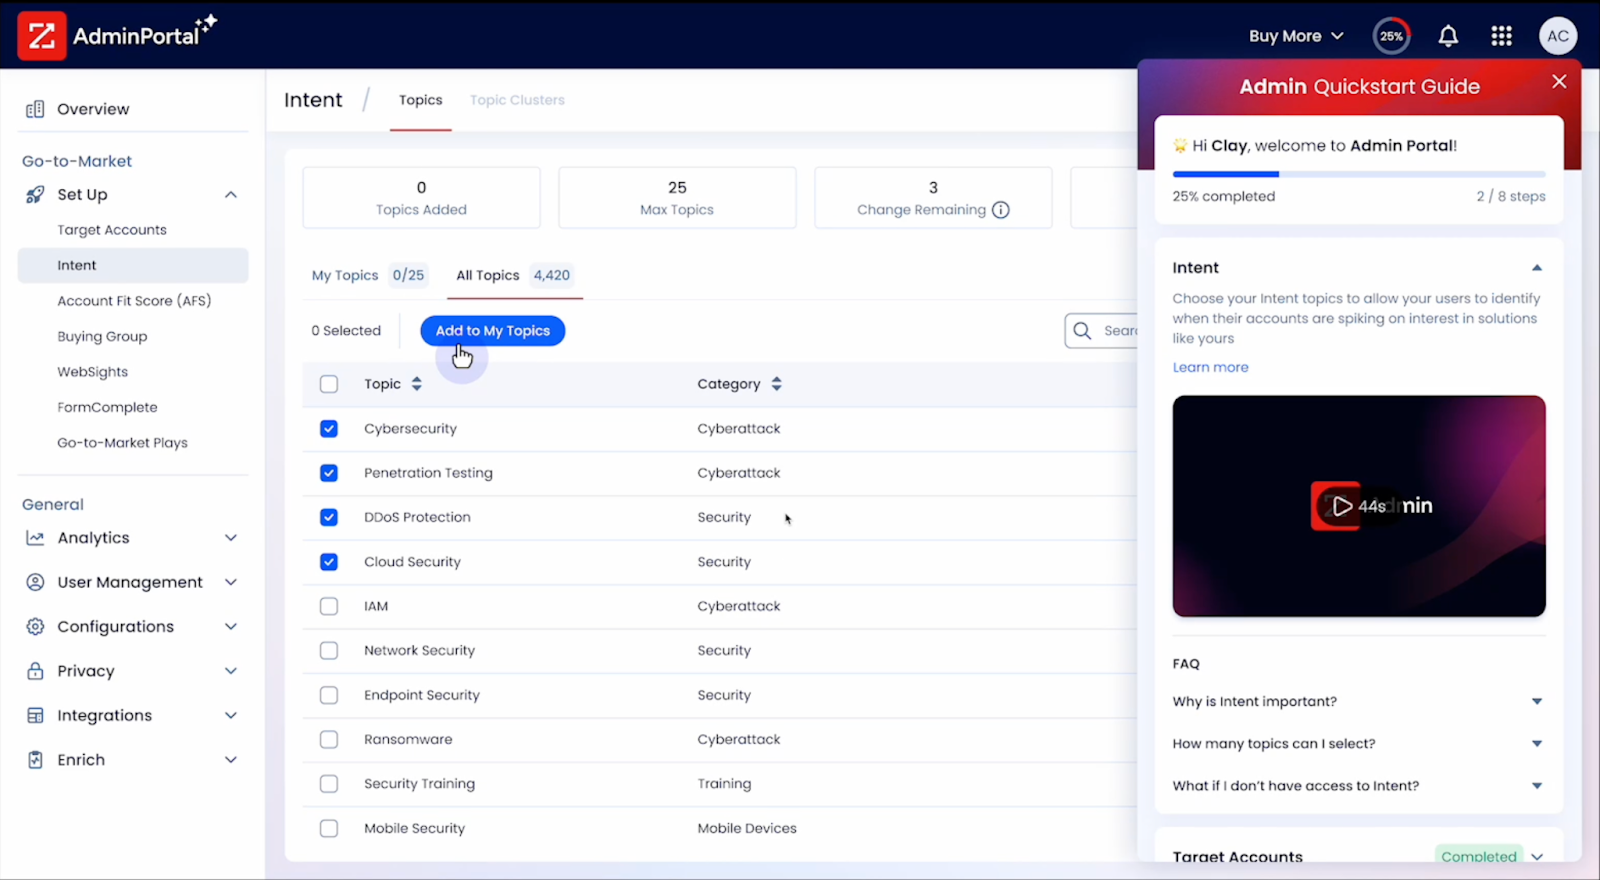Open the apps grid launcher icon
Image resolution: width=1600 pixels, height=880 pixels.
click(x=1501, y=36)
